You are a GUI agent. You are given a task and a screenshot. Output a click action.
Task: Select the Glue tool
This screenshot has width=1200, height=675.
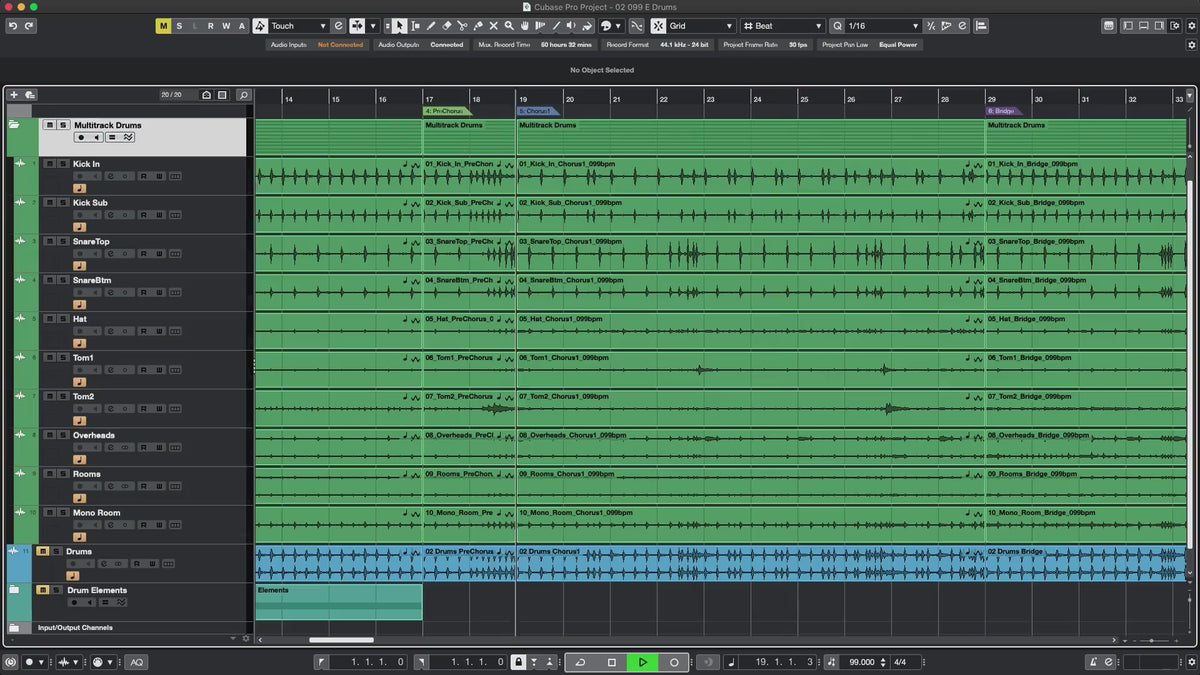pos(478,25)
